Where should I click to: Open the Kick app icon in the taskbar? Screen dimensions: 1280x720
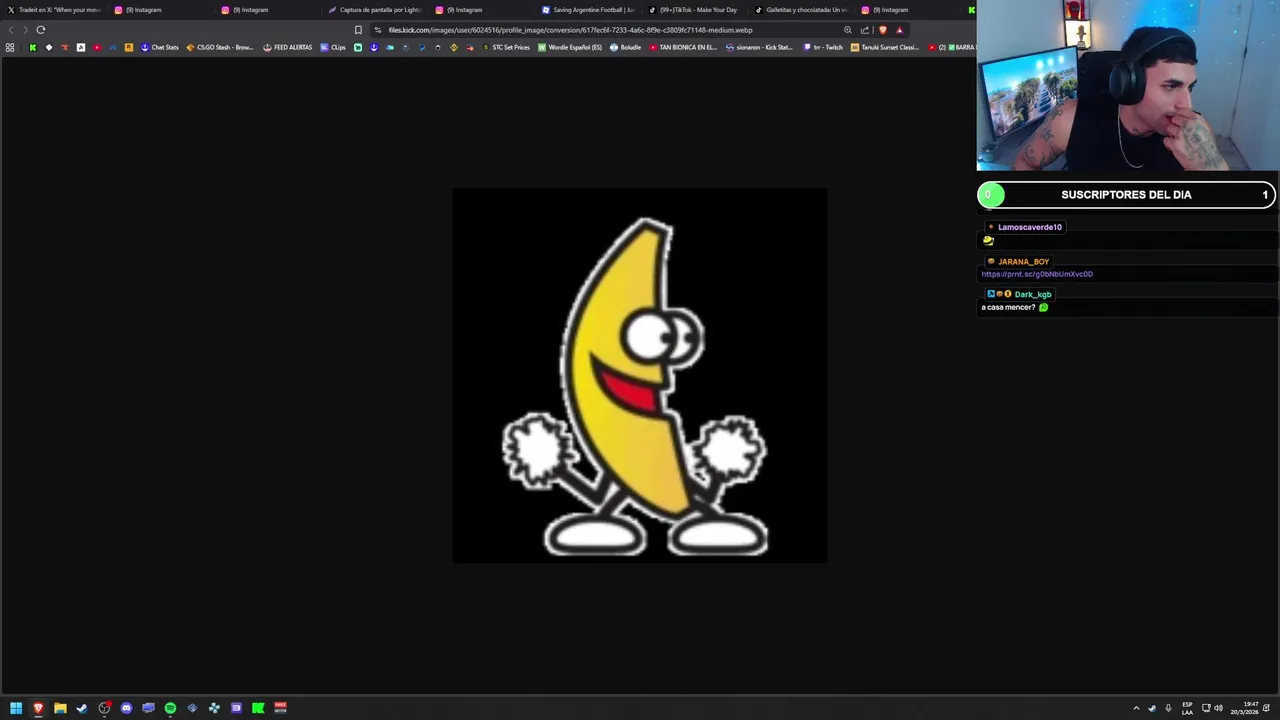pos(258,708)
